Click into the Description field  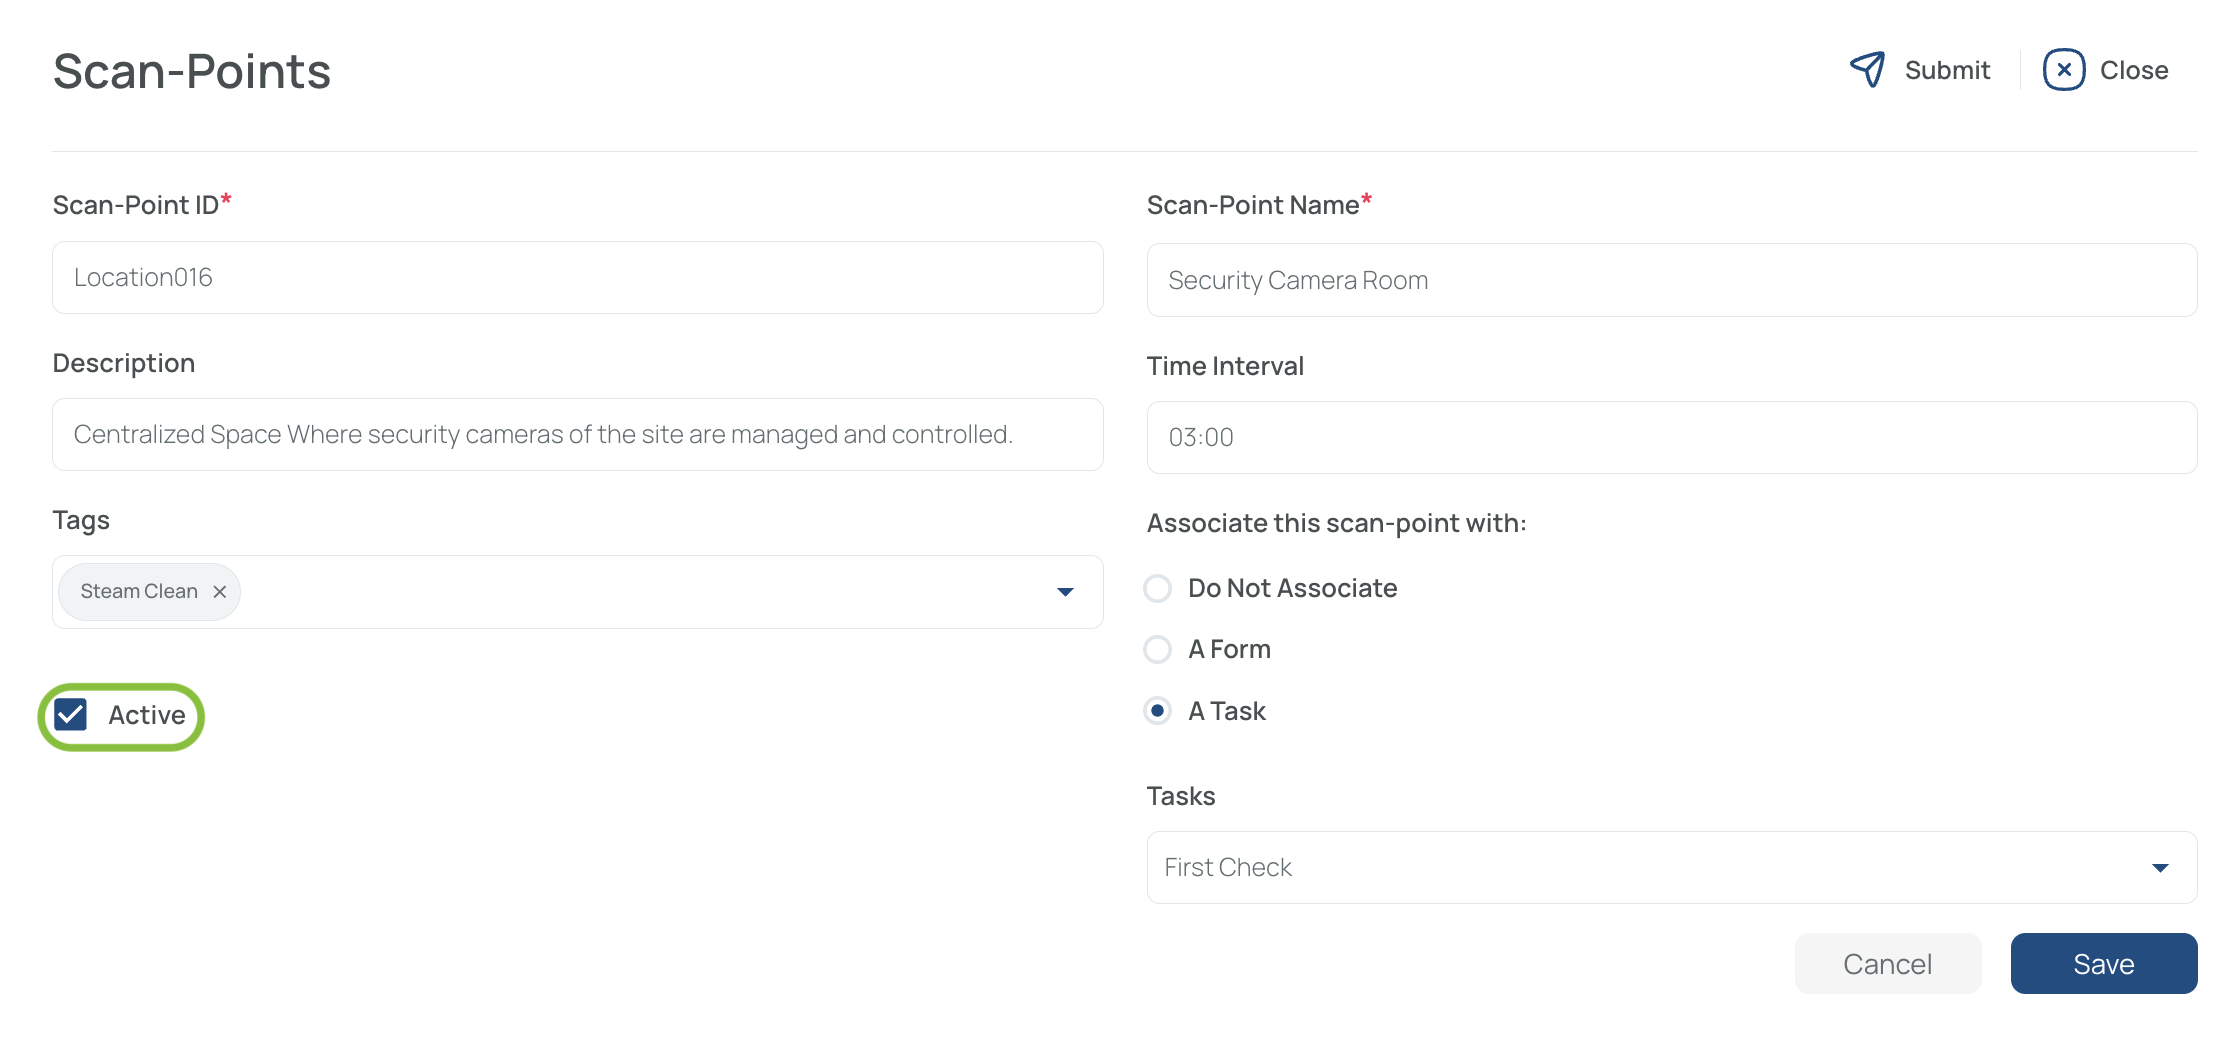[x=578, y=434]
